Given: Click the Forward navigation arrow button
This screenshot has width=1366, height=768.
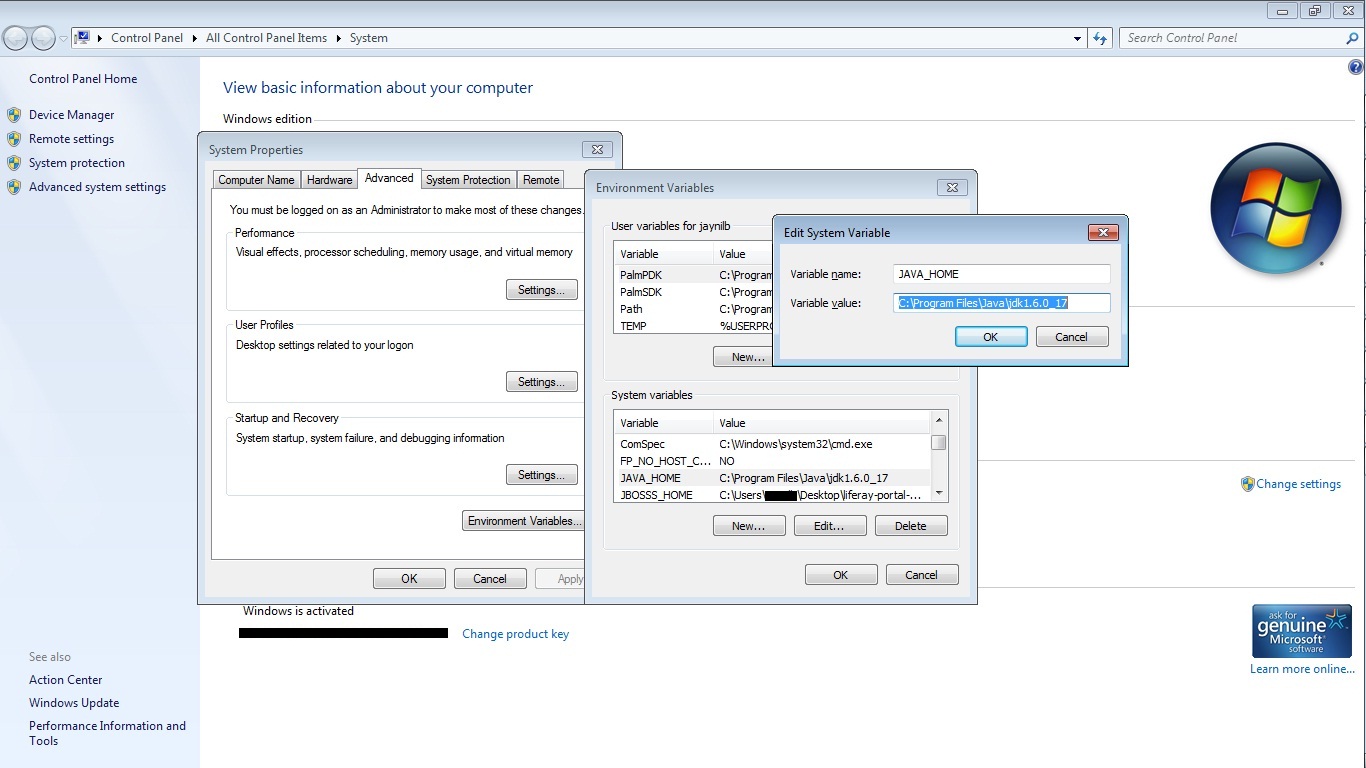Looking at the screenshot, I should (x=43, y=38).
